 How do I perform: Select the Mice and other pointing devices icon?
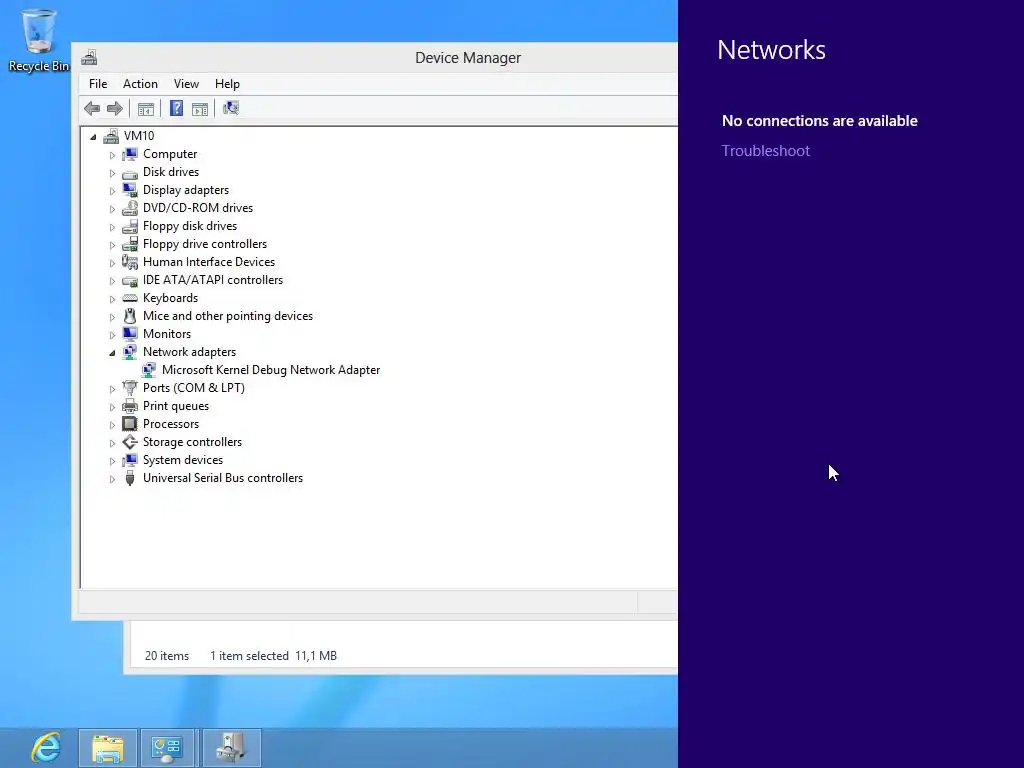130,316
